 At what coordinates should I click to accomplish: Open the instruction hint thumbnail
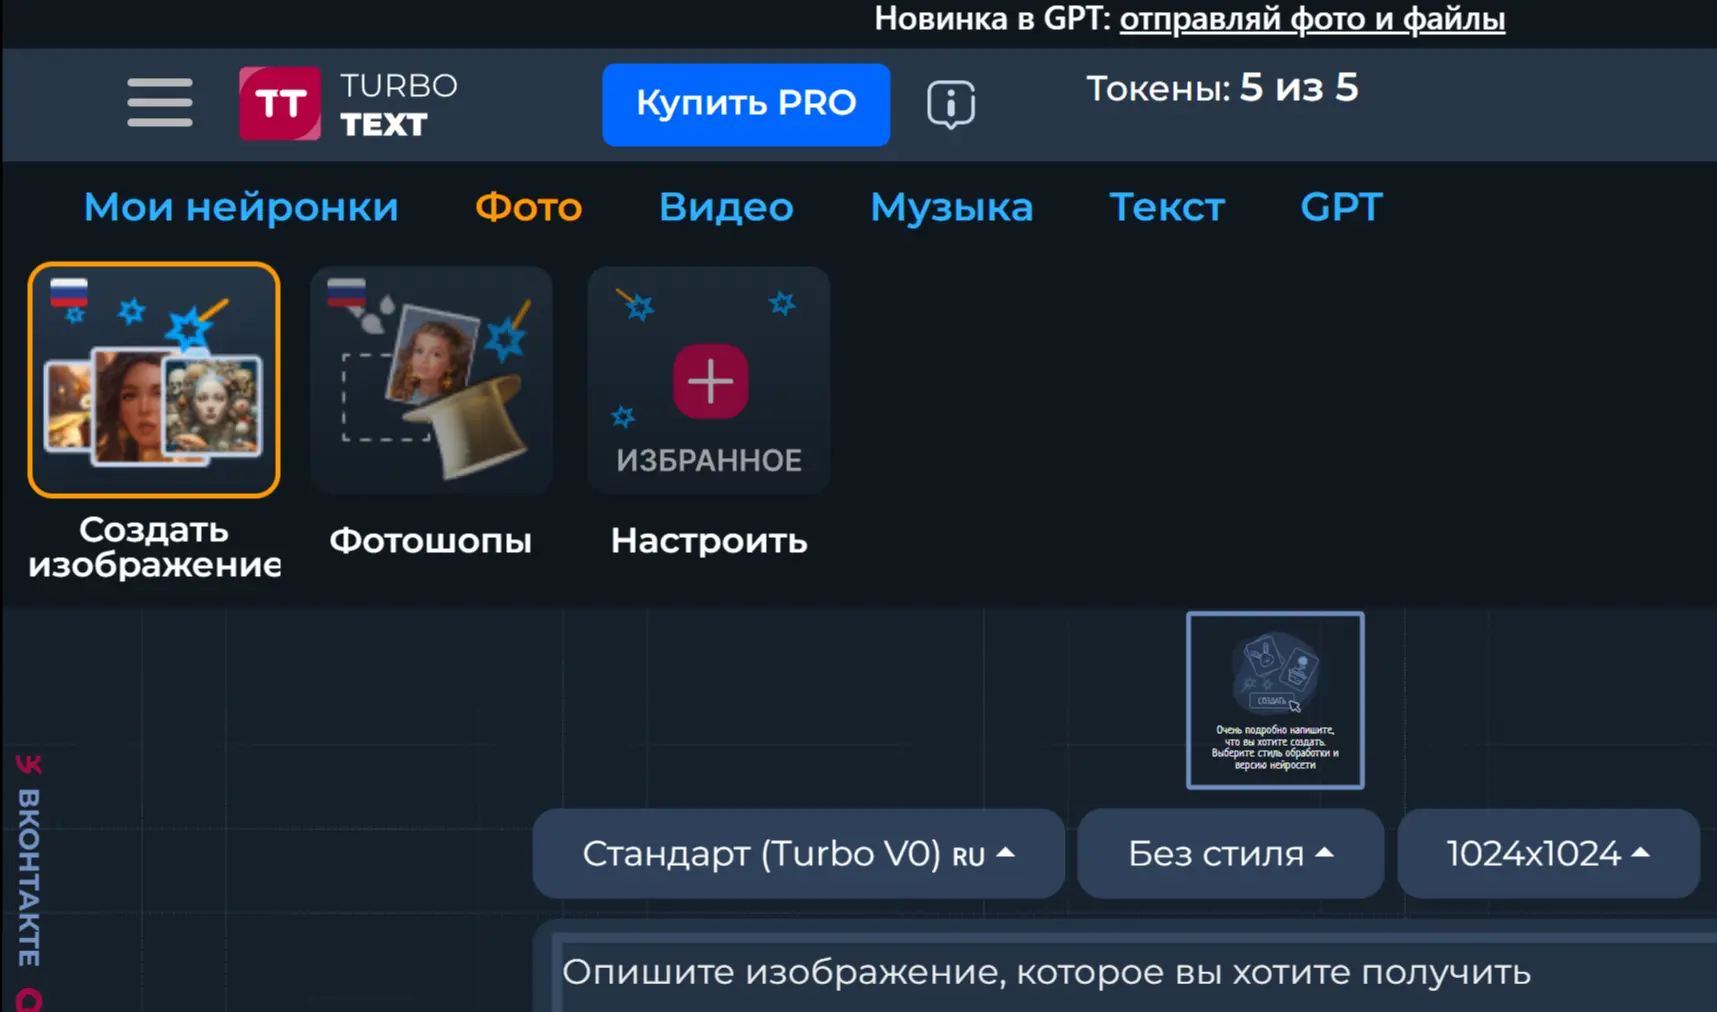[x=1274, y=700]
